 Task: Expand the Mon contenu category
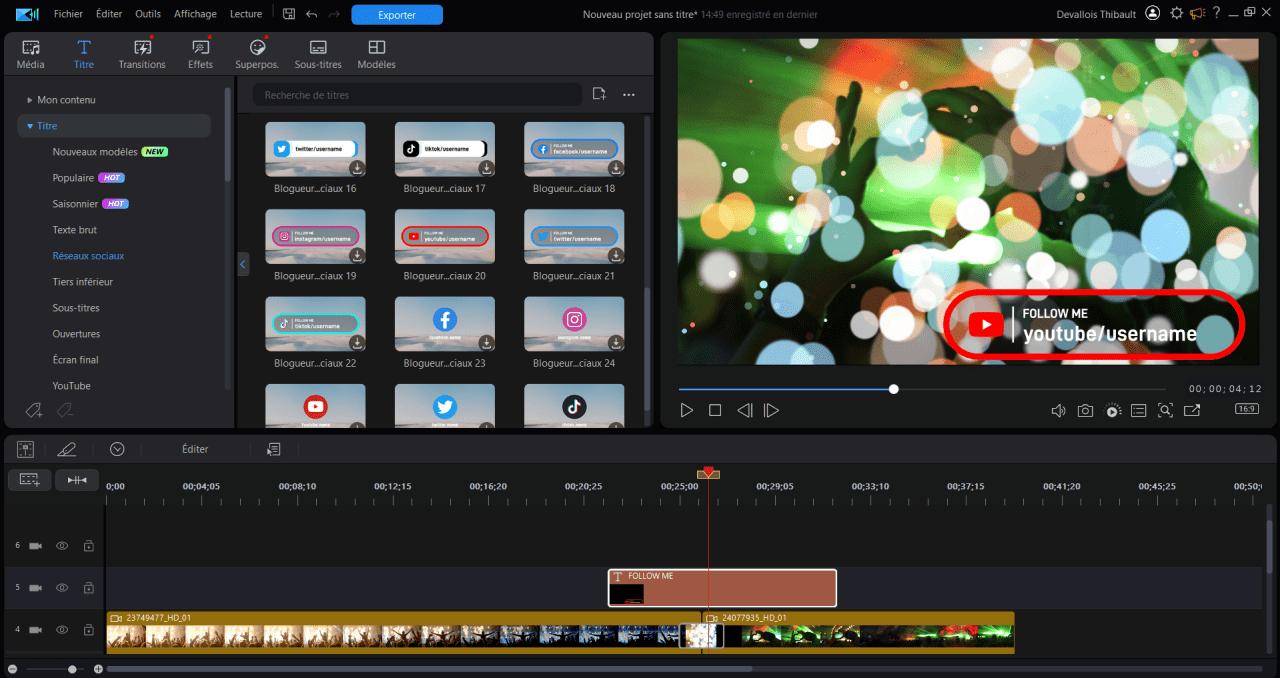(x=30, y=100)
